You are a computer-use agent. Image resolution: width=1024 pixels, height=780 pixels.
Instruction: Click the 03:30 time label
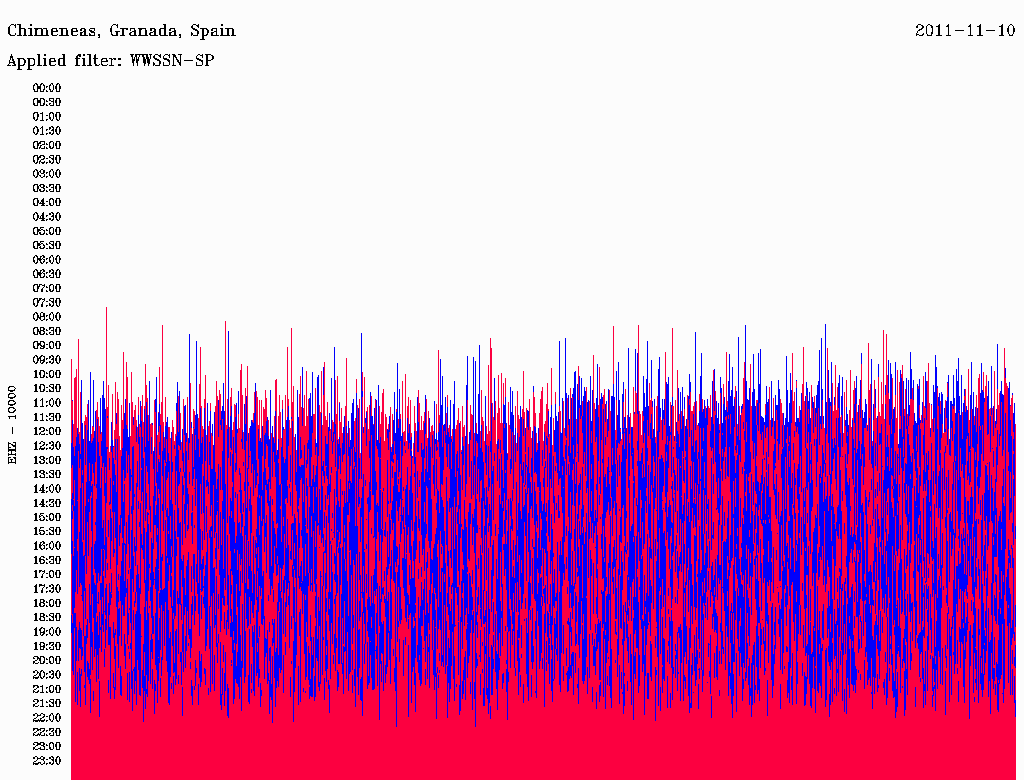pos(47,188)
